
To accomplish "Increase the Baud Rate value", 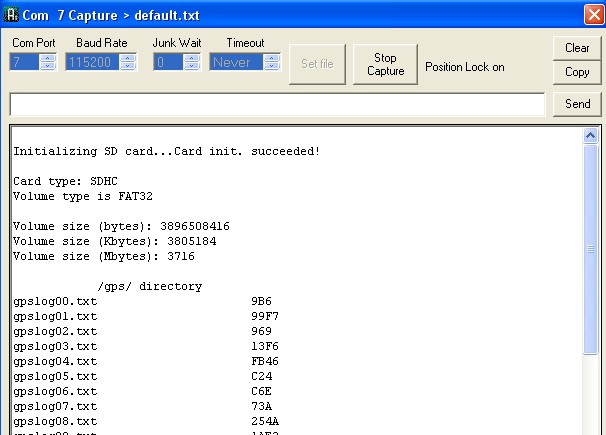I will [128, 58].
